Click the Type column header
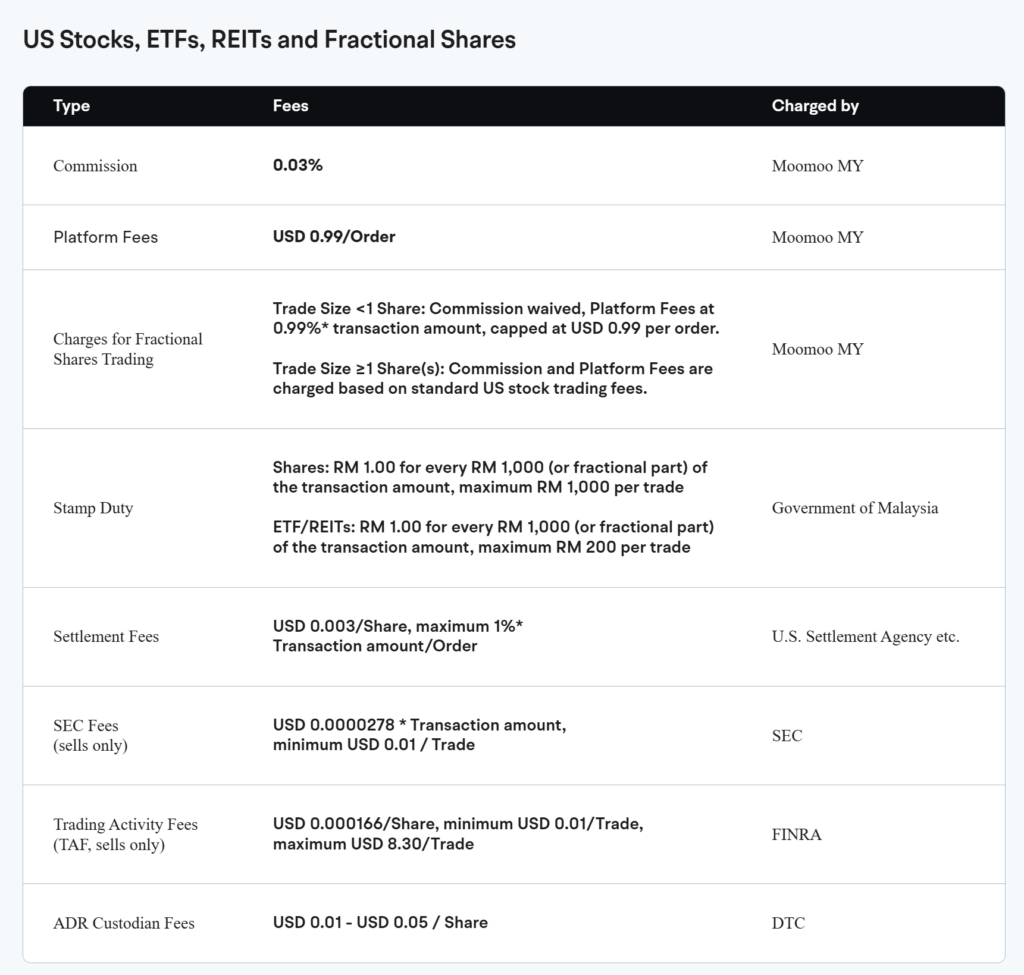 [71, 106]
